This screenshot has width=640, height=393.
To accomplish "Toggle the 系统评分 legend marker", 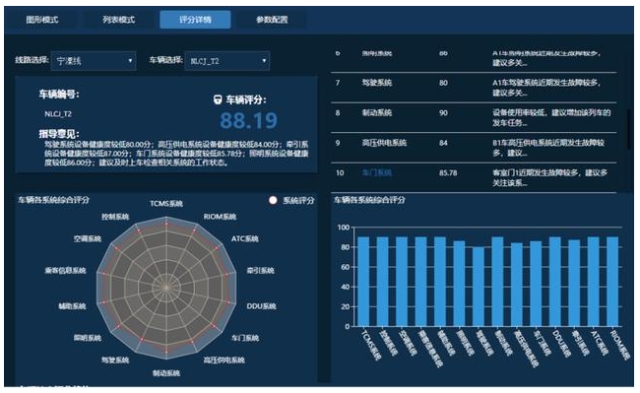I will (x=273, y=200).
